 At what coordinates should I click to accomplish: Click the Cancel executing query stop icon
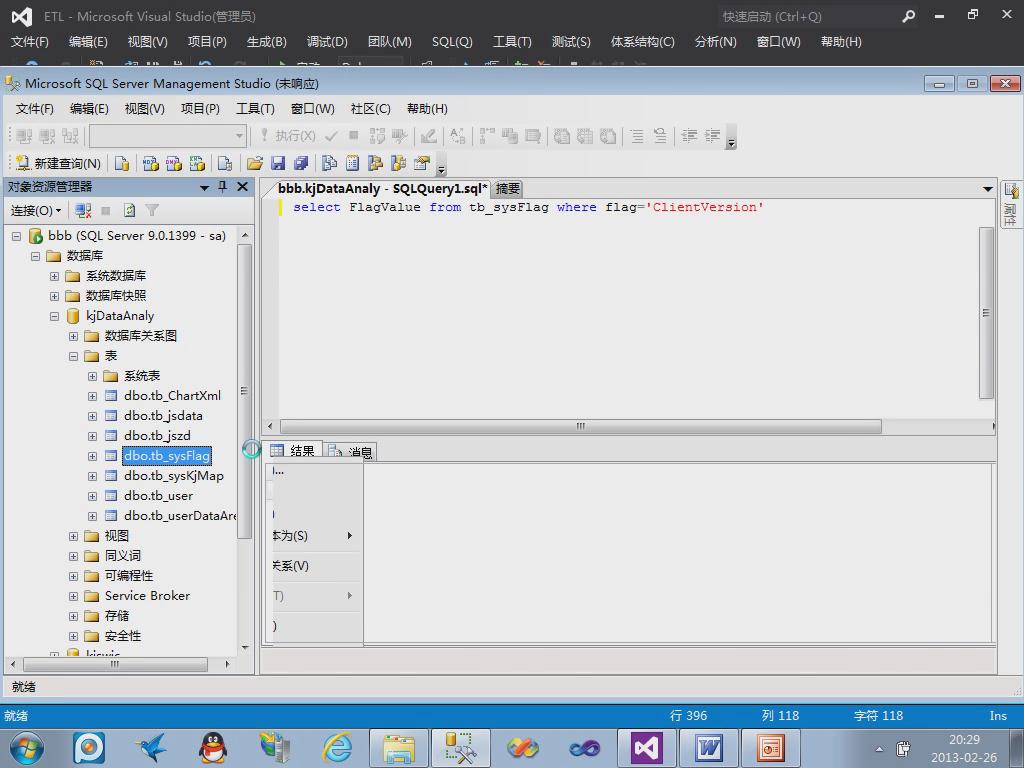coord(353,136)
